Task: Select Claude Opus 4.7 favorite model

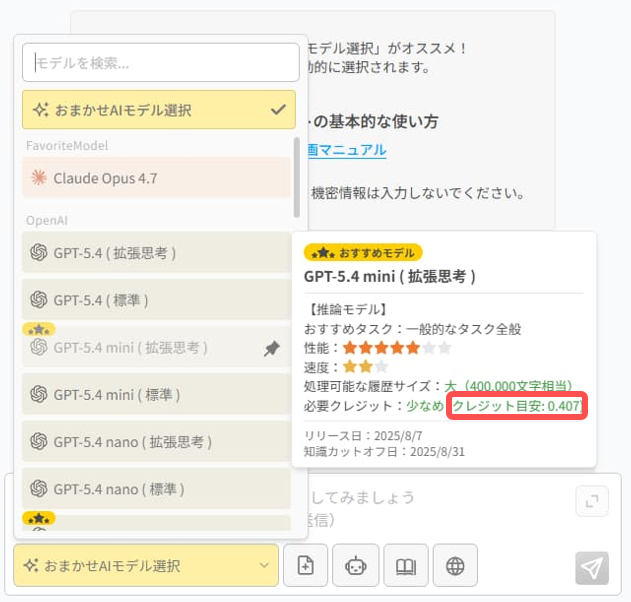Action: [156, 178]
